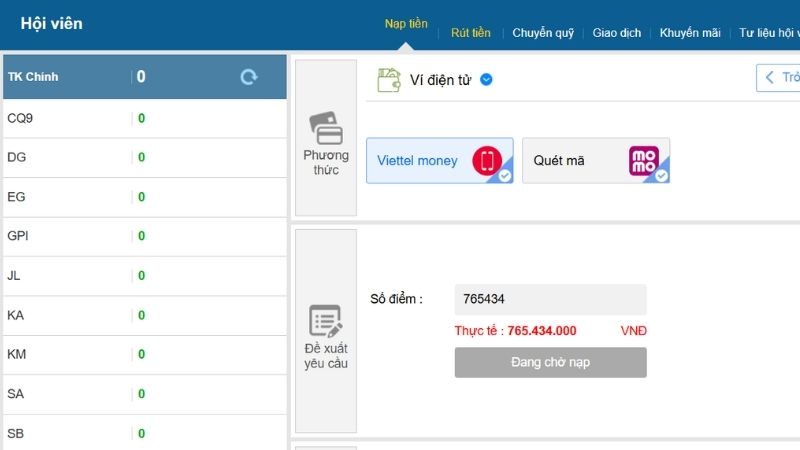Go back using the Trở button
Screen dimensions: 800x450
778,78
